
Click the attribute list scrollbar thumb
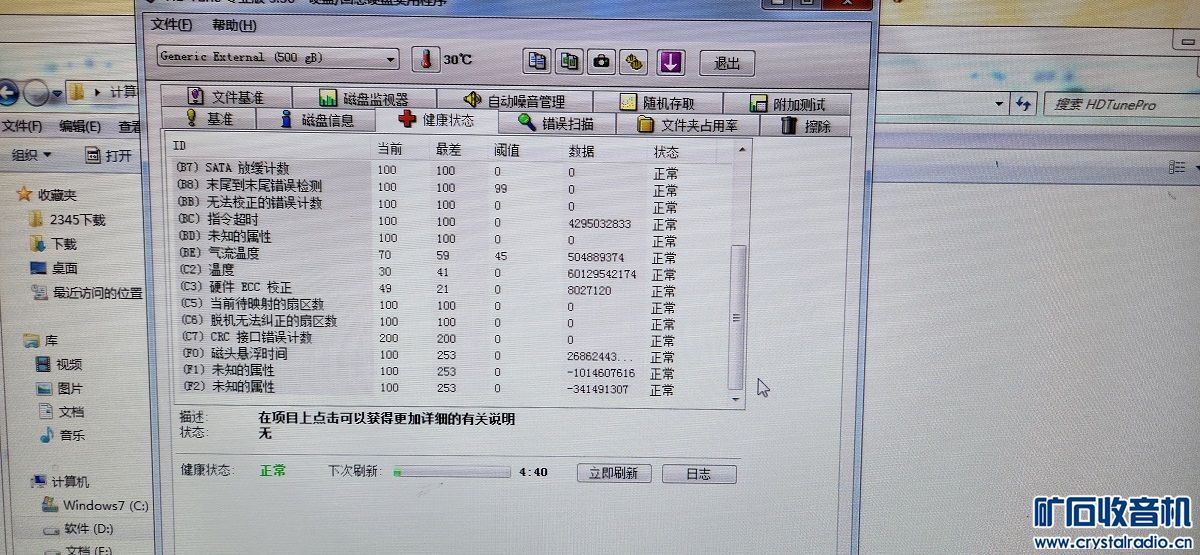tap(739, 317)
